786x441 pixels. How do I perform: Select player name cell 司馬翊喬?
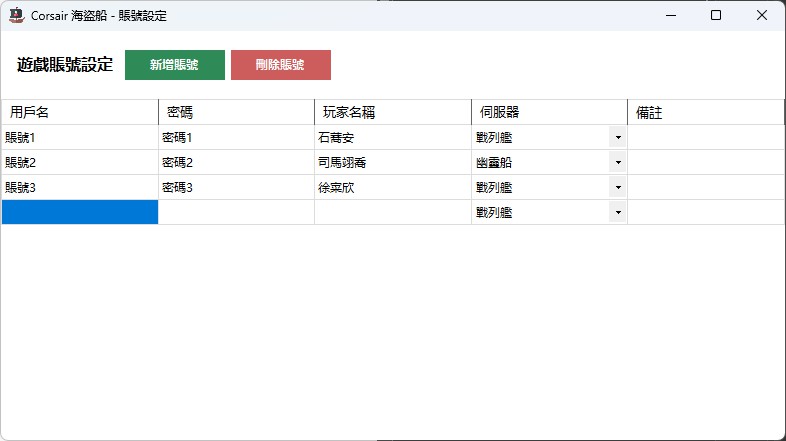click(392, 162)
